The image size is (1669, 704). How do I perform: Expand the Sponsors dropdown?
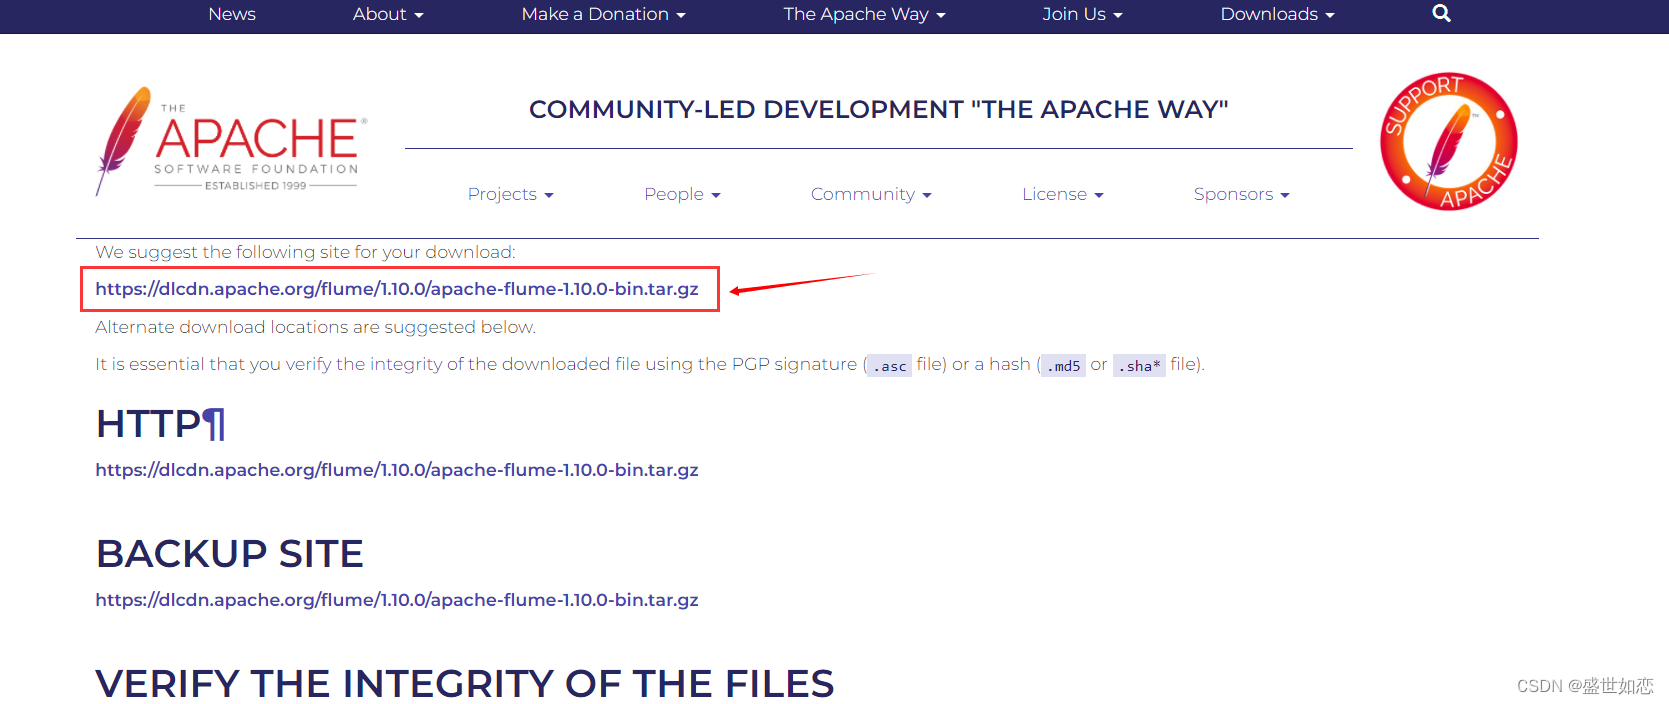click(1241, 194)
